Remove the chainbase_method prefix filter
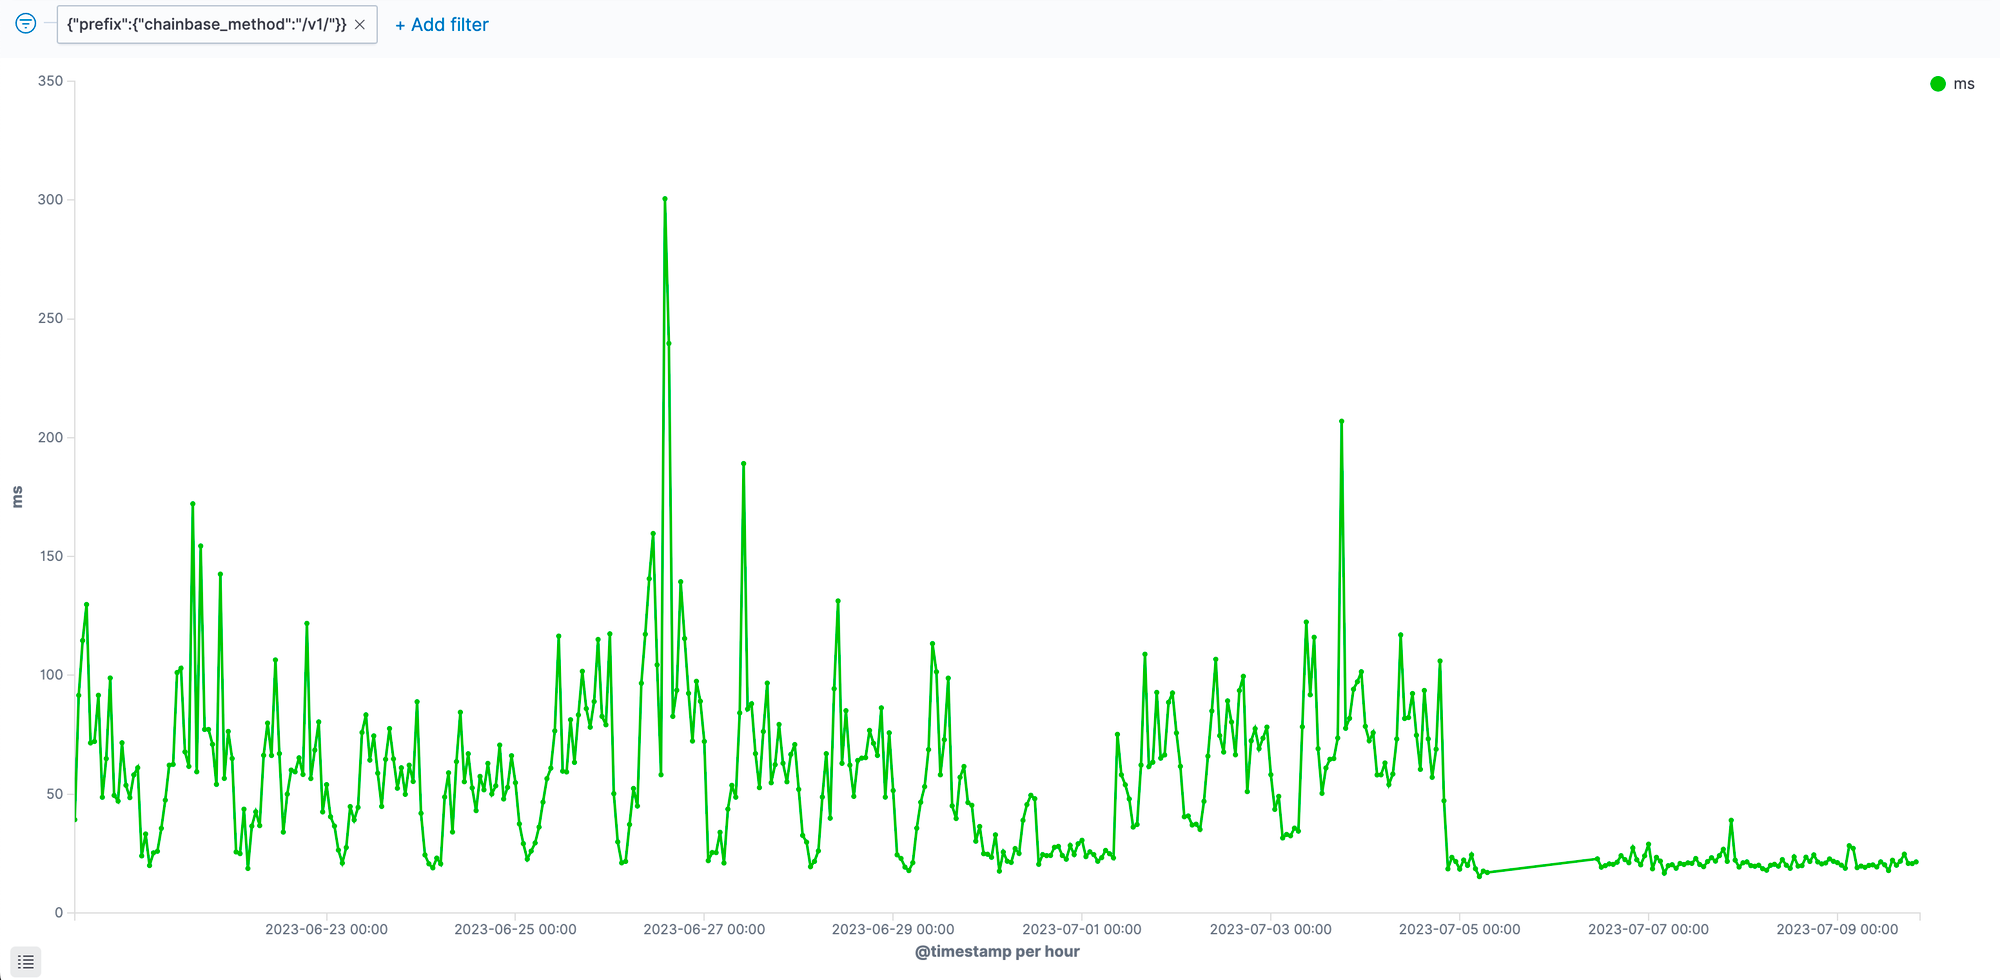2000x980 pixels. click(x=360, y=25)
